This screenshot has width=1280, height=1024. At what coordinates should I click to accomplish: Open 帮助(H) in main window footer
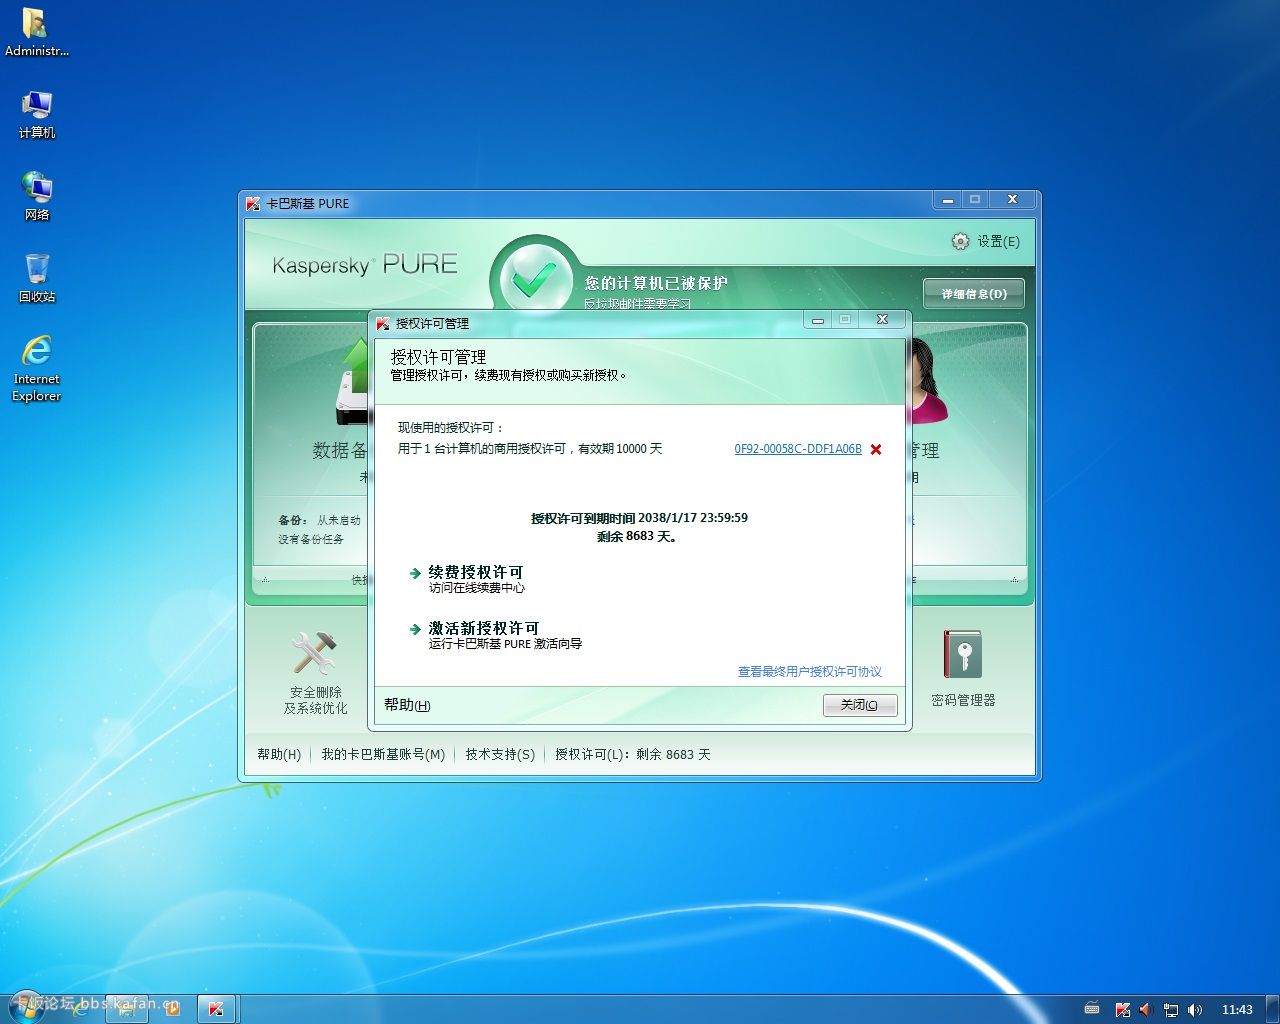point(279,755)
